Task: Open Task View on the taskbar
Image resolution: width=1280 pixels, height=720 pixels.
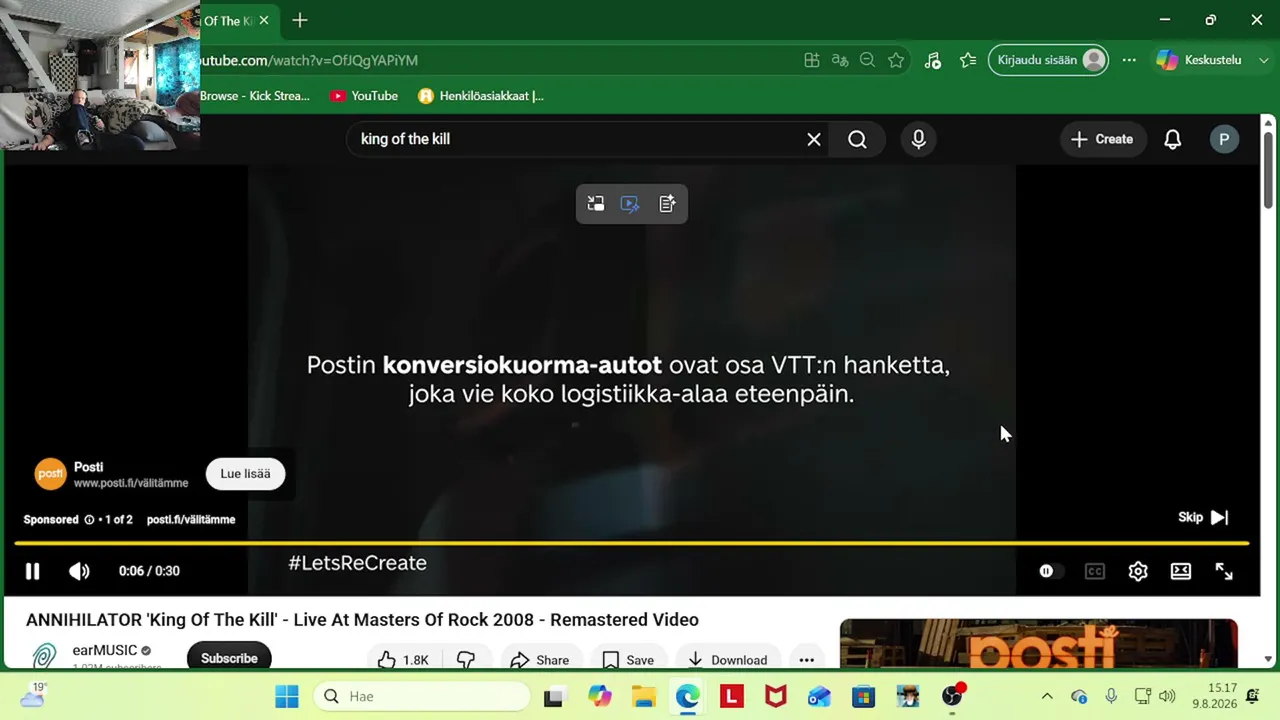Action: 553,696
